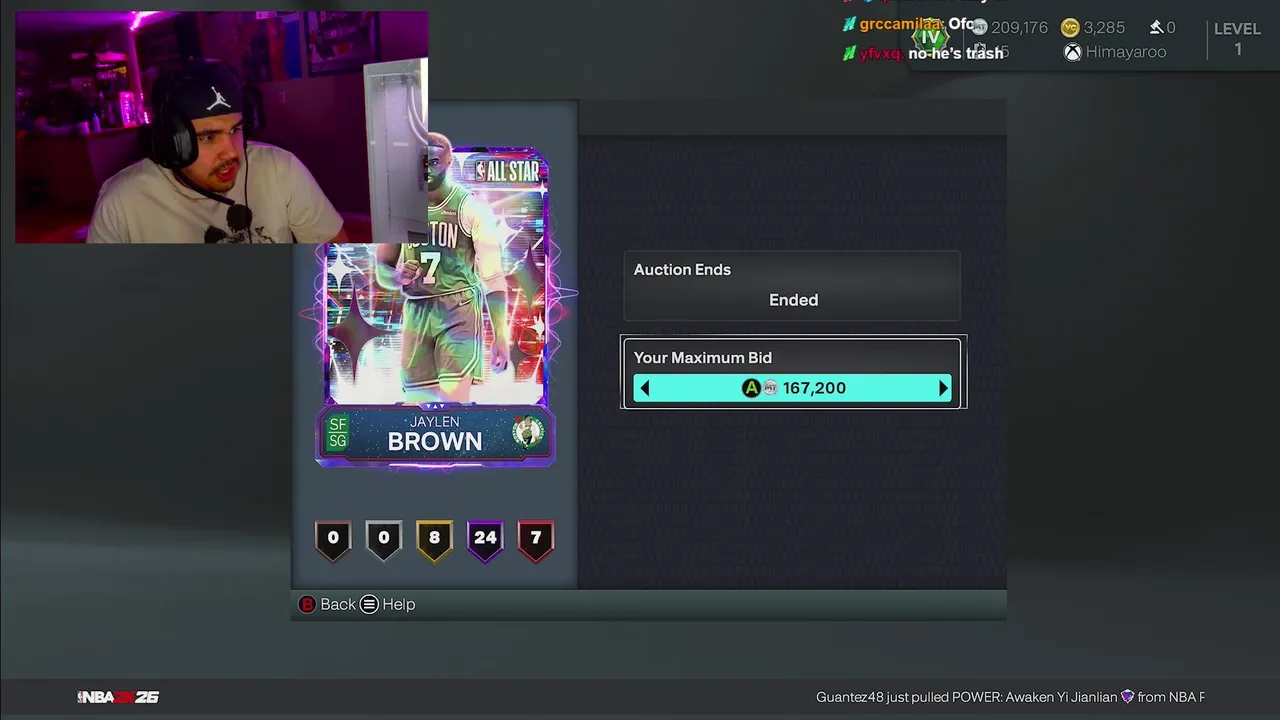Click the tier IV emblem icon
This screenshot has width=1280, height=720.
tap(931, 38)
